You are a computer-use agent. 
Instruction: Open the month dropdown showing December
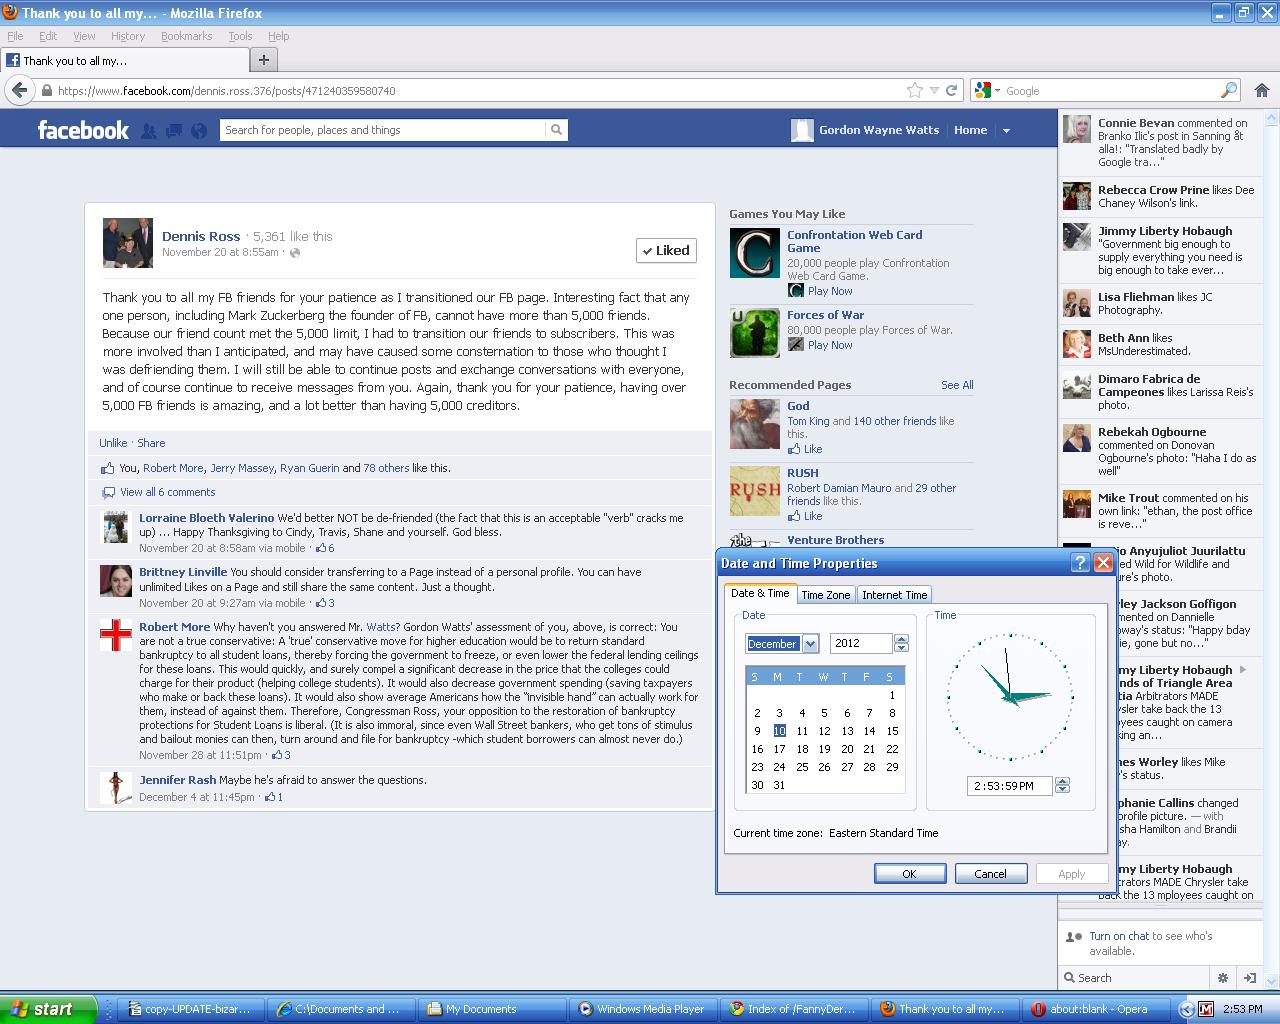coord(810,644)
